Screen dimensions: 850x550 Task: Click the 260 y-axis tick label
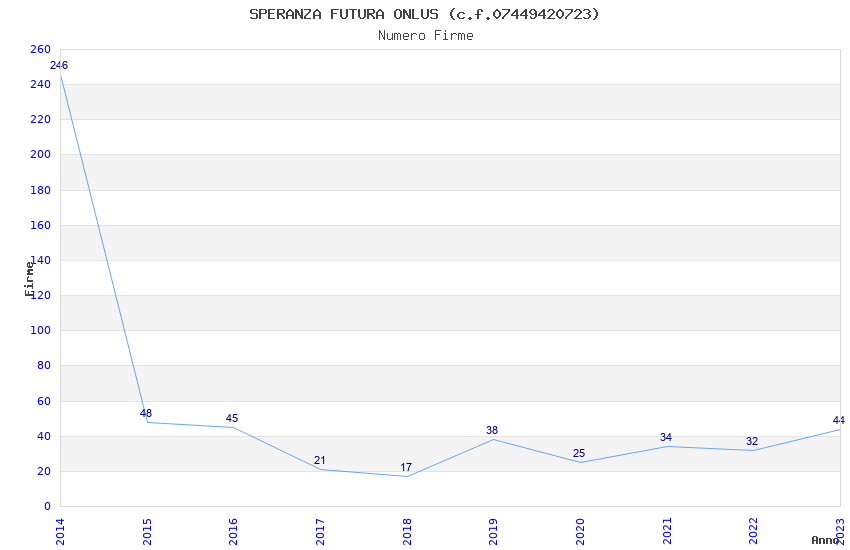point(41,50)
